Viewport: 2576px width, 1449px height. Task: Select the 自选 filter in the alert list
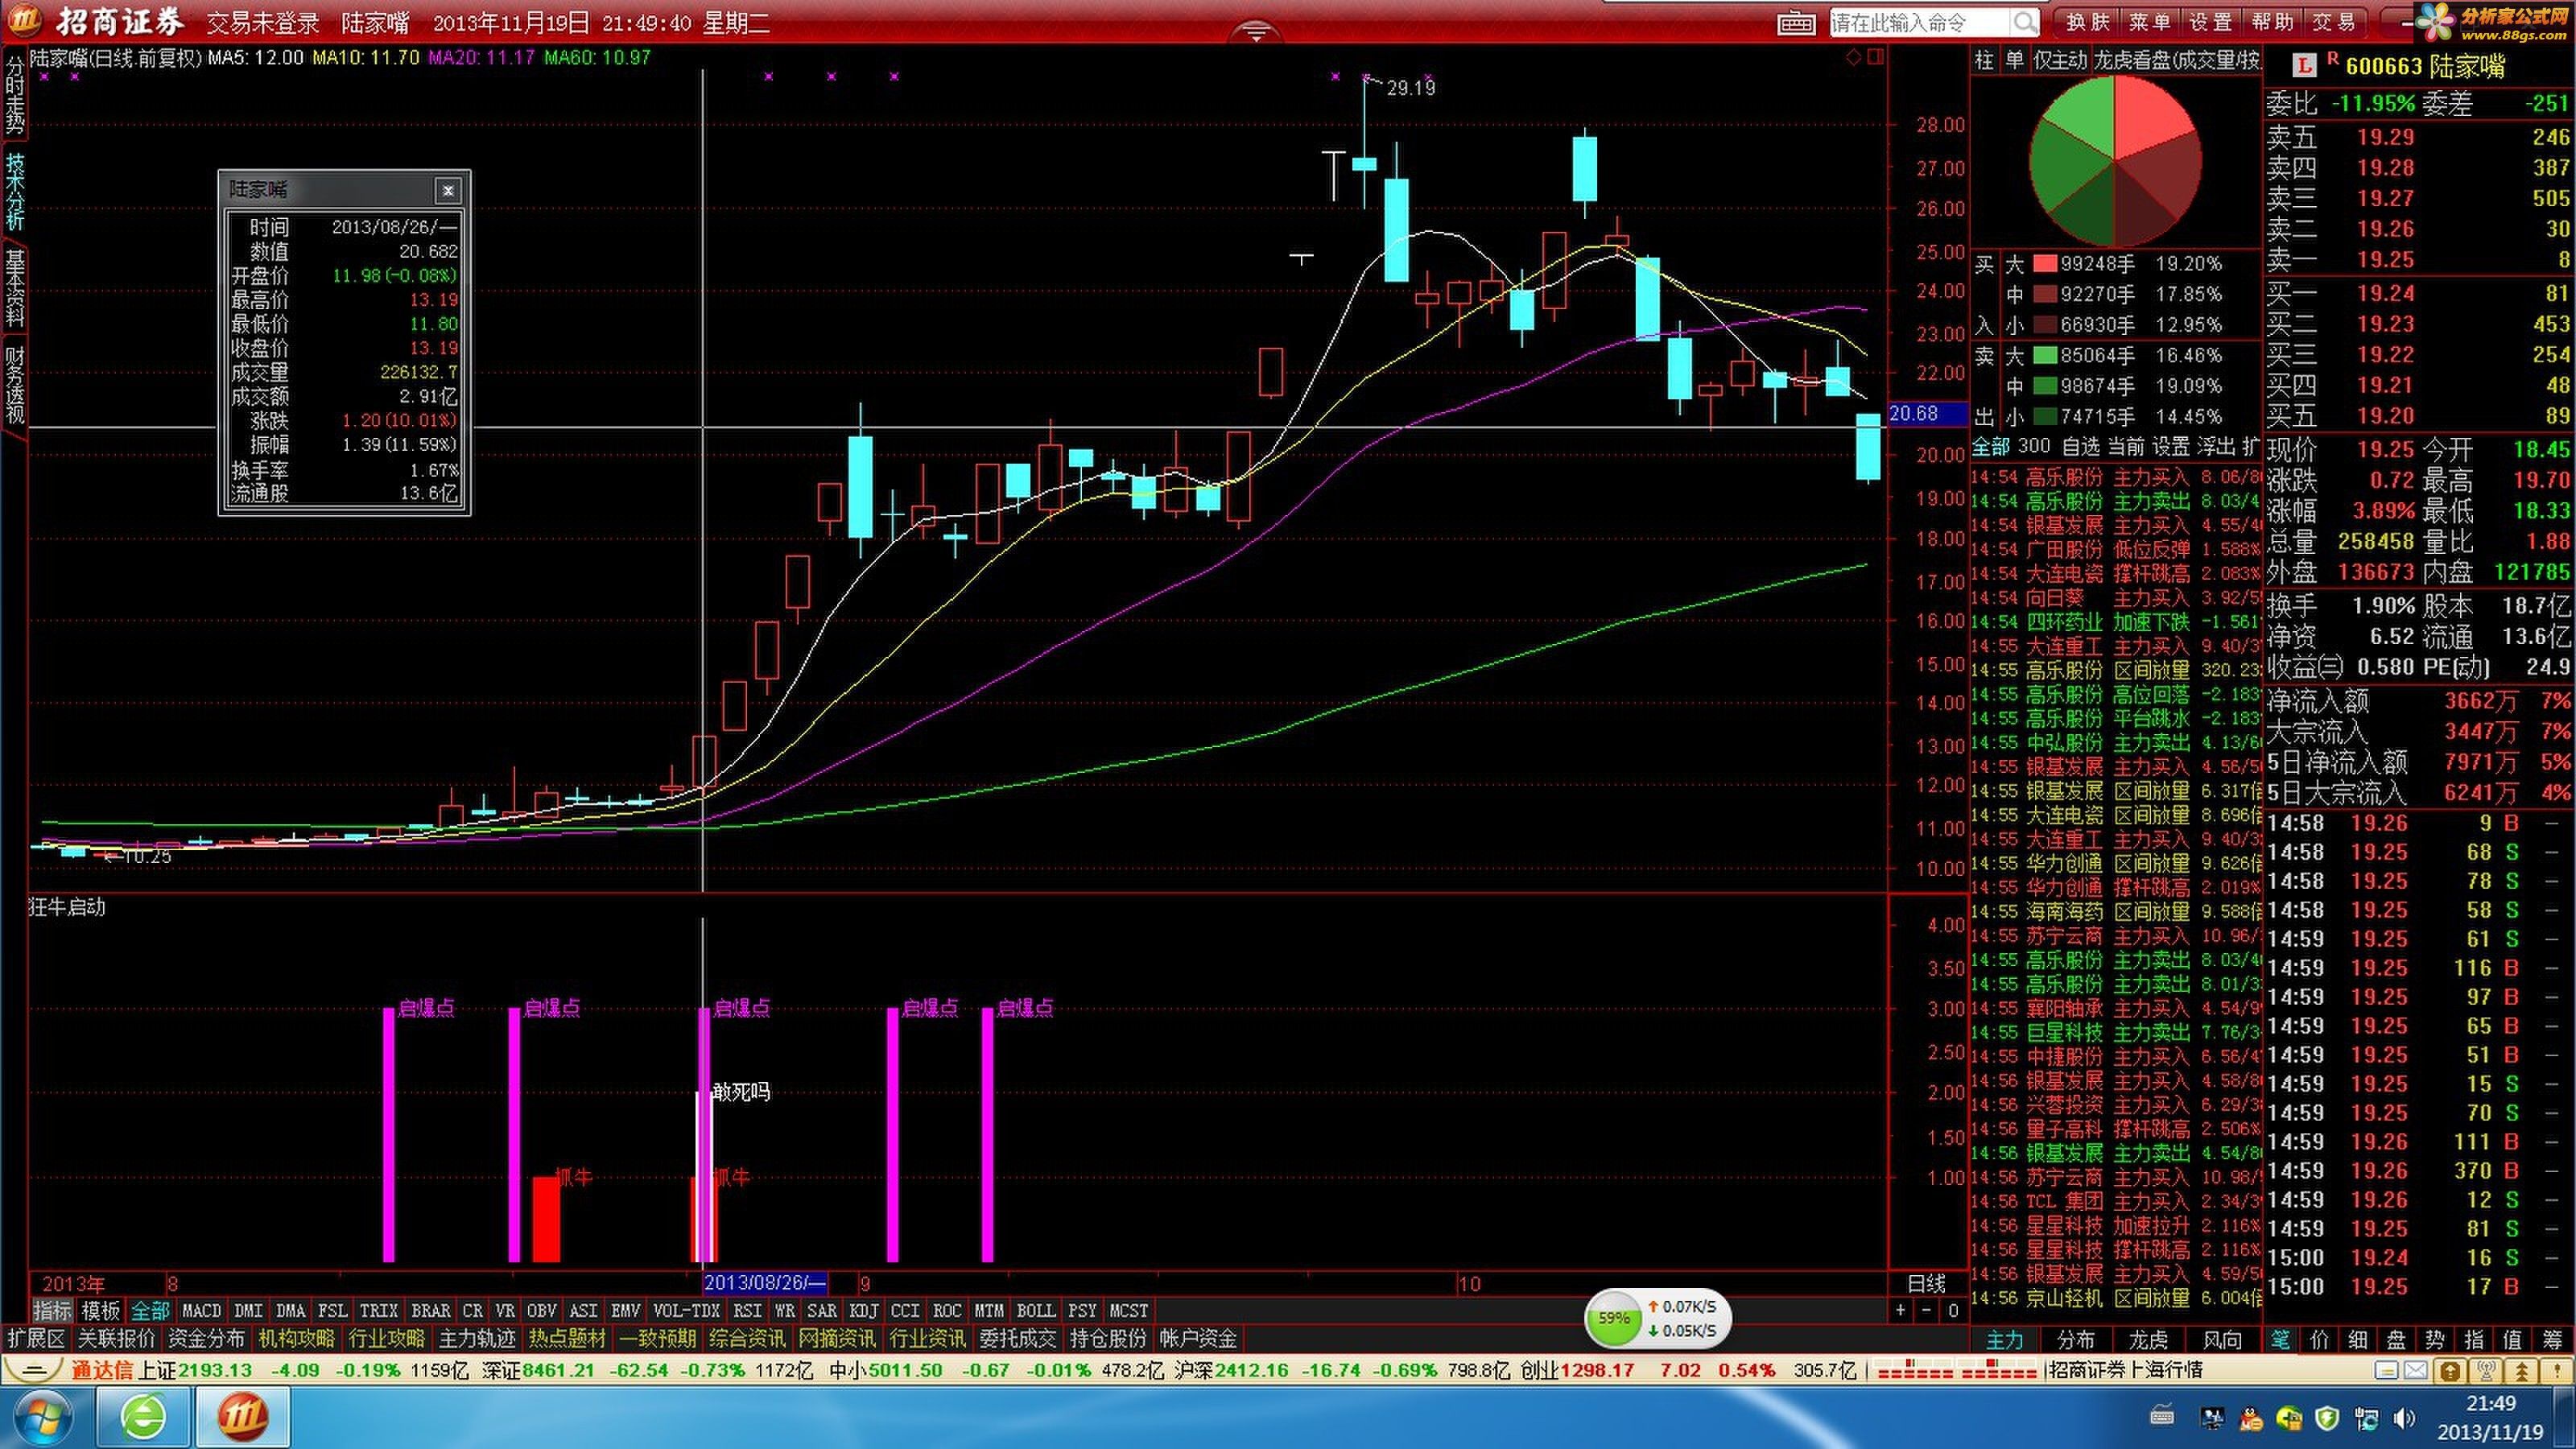click(2081, 446)
